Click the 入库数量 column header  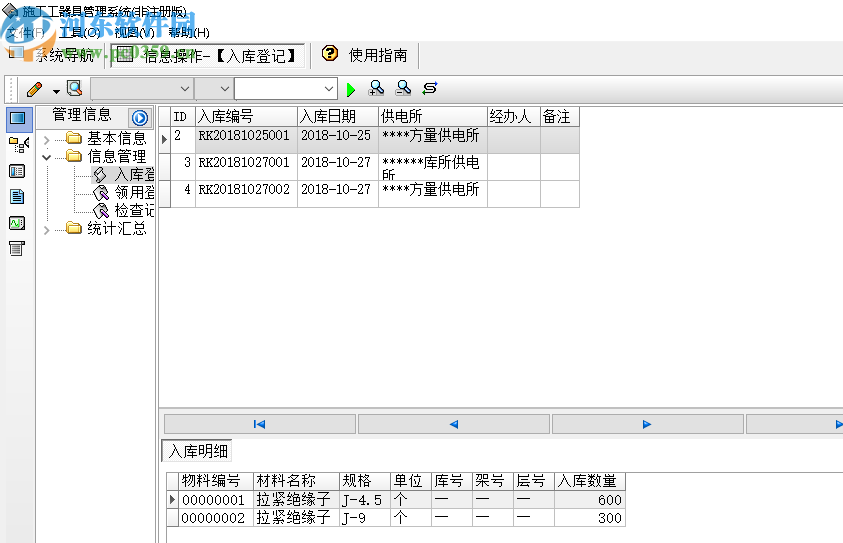590,481
